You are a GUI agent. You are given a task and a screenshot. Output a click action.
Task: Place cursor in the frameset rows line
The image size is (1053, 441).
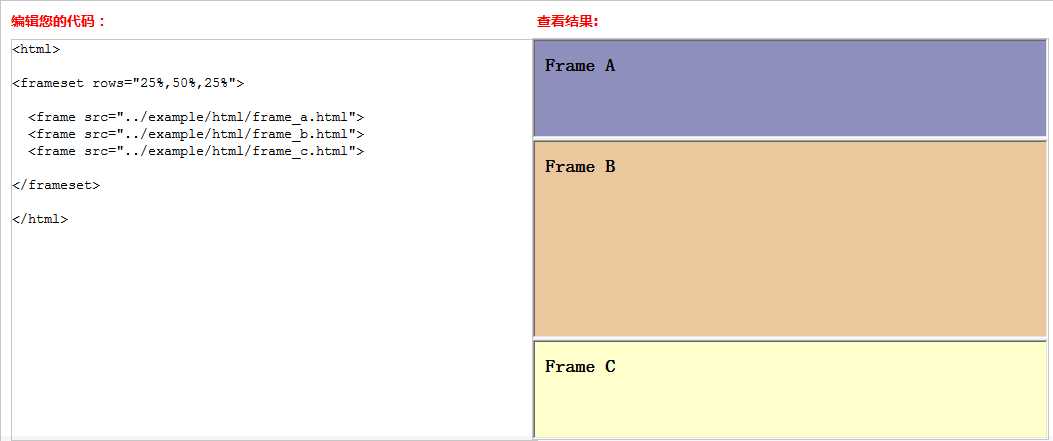(128, 83)
